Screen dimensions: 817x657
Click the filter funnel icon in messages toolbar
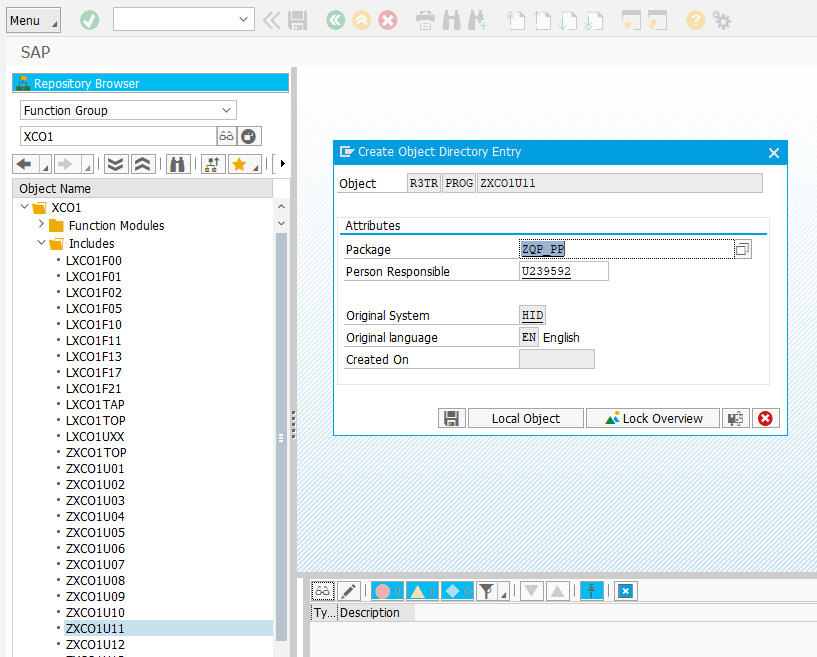pos(486,591)
